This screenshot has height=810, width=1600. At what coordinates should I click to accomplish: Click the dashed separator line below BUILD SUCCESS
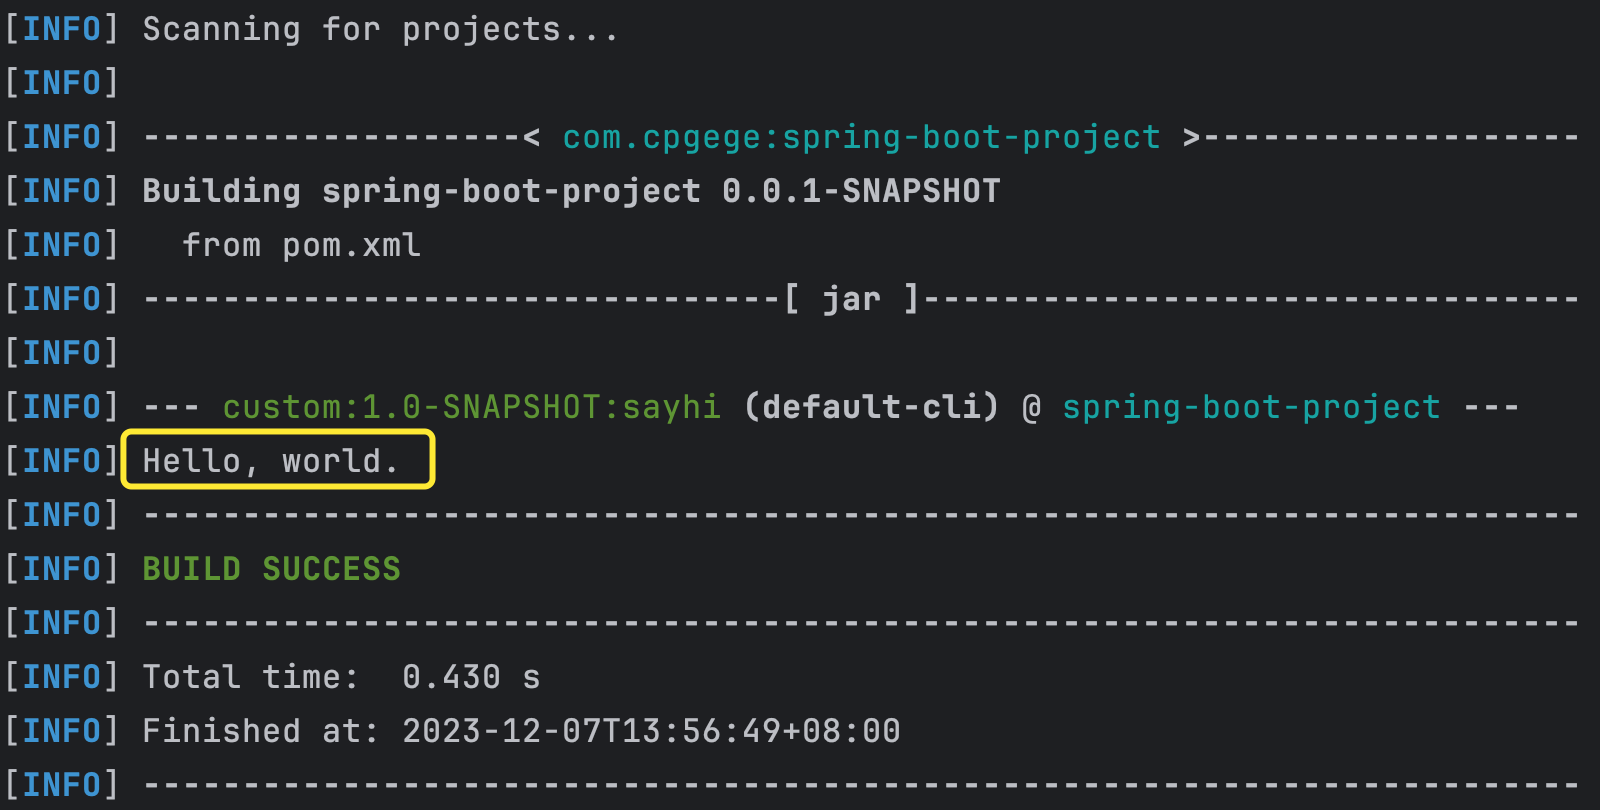(861, 624)
